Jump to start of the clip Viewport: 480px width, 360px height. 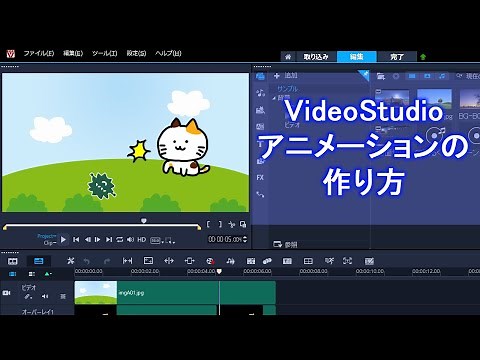[x=76, y=239]
